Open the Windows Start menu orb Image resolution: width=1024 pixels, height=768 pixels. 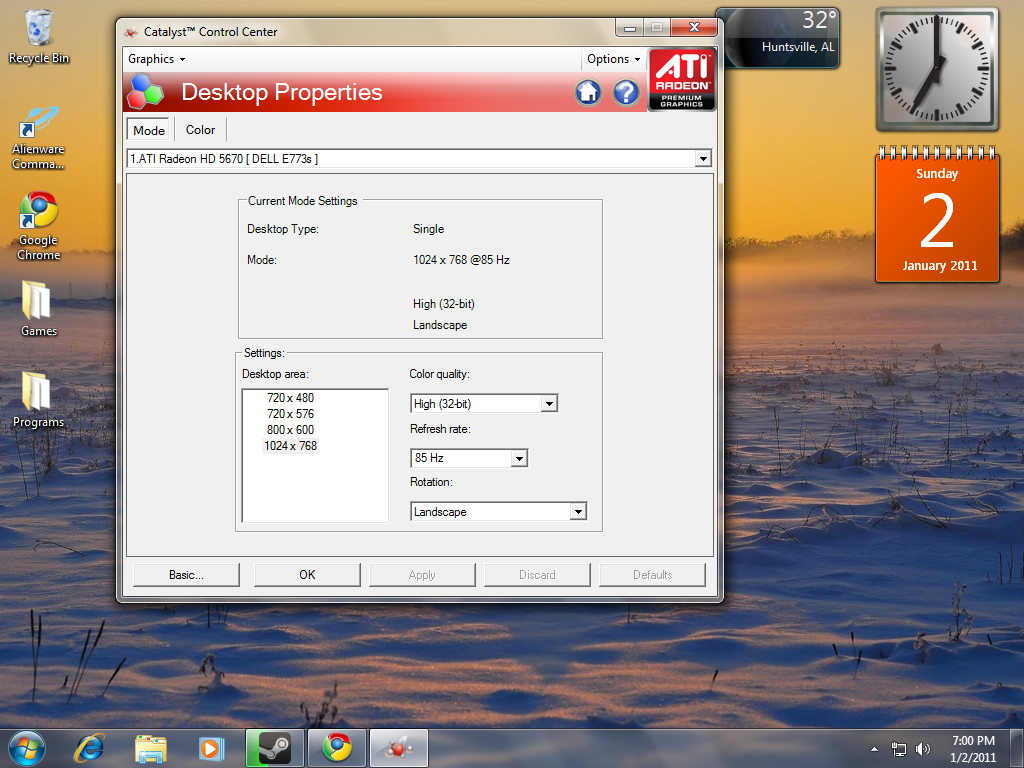coord(27,748)
